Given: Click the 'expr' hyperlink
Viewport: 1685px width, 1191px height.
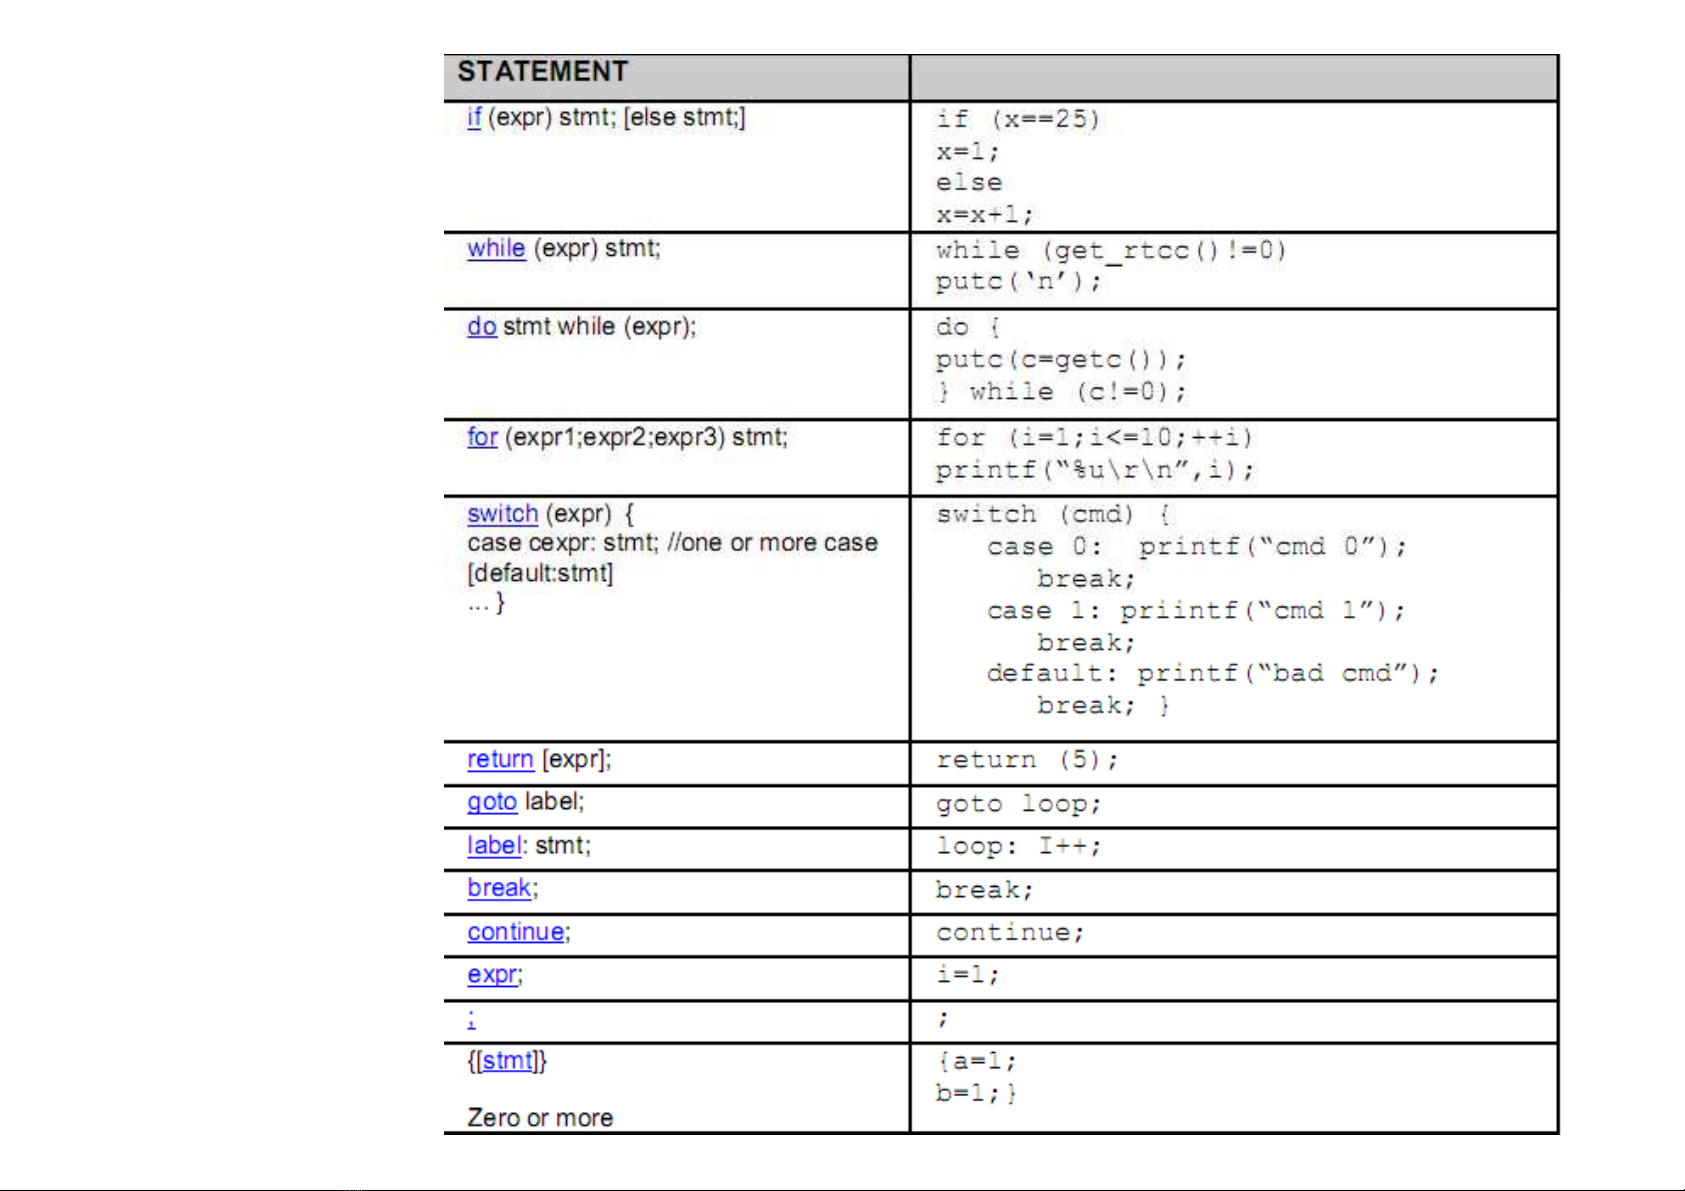Looking at the screenshot, I should [491, 974].
